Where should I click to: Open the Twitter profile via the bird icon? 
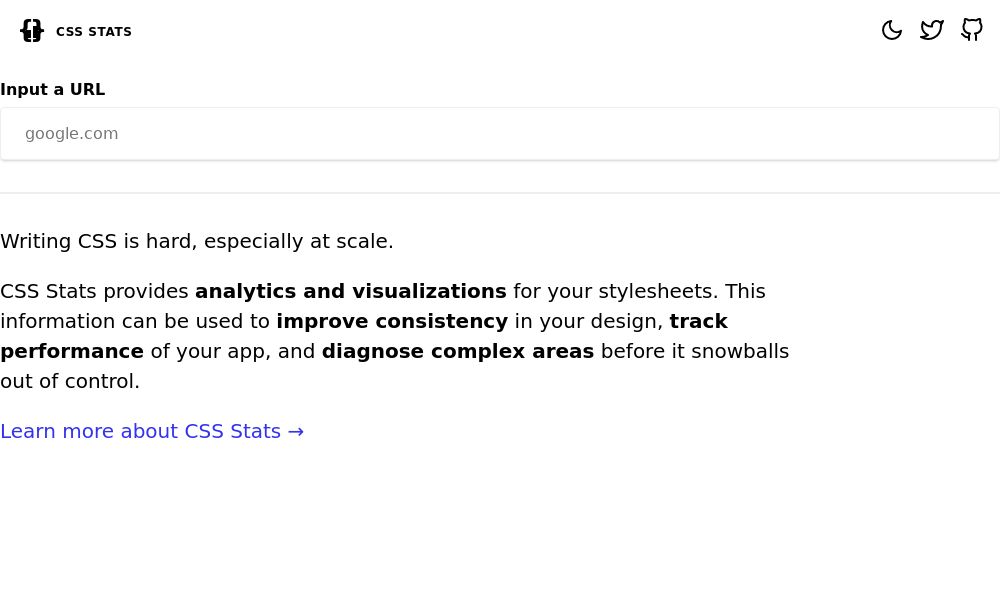(x=932, y=30)
